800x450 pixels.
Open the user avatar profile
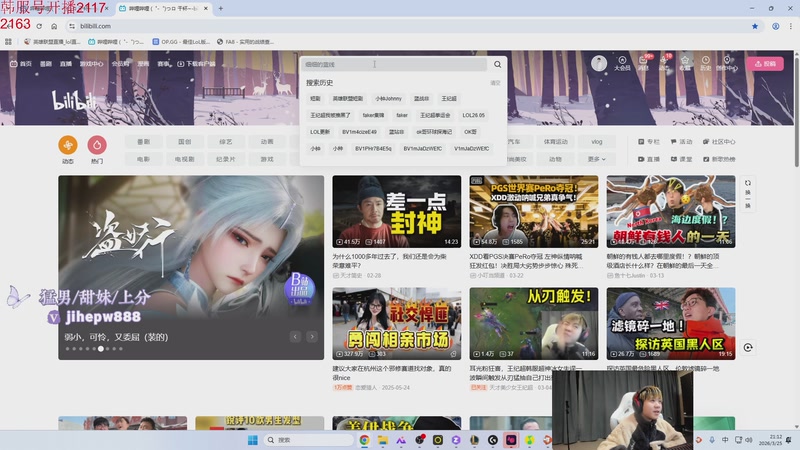[x=598, y=63]
